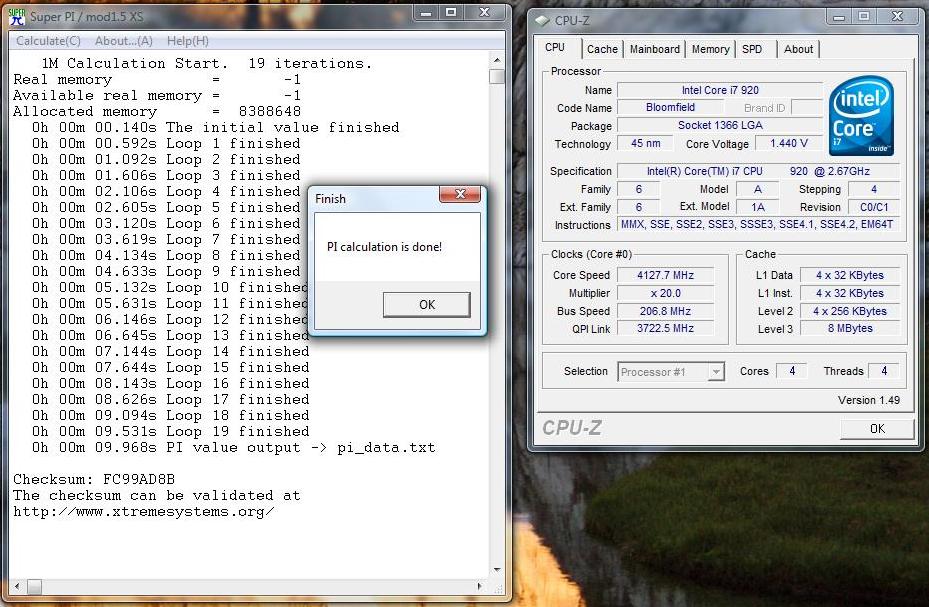This screenshot has height=607, width=929.
Task: Click the CPU-Z brand label at window bottom
Action: 572,428
